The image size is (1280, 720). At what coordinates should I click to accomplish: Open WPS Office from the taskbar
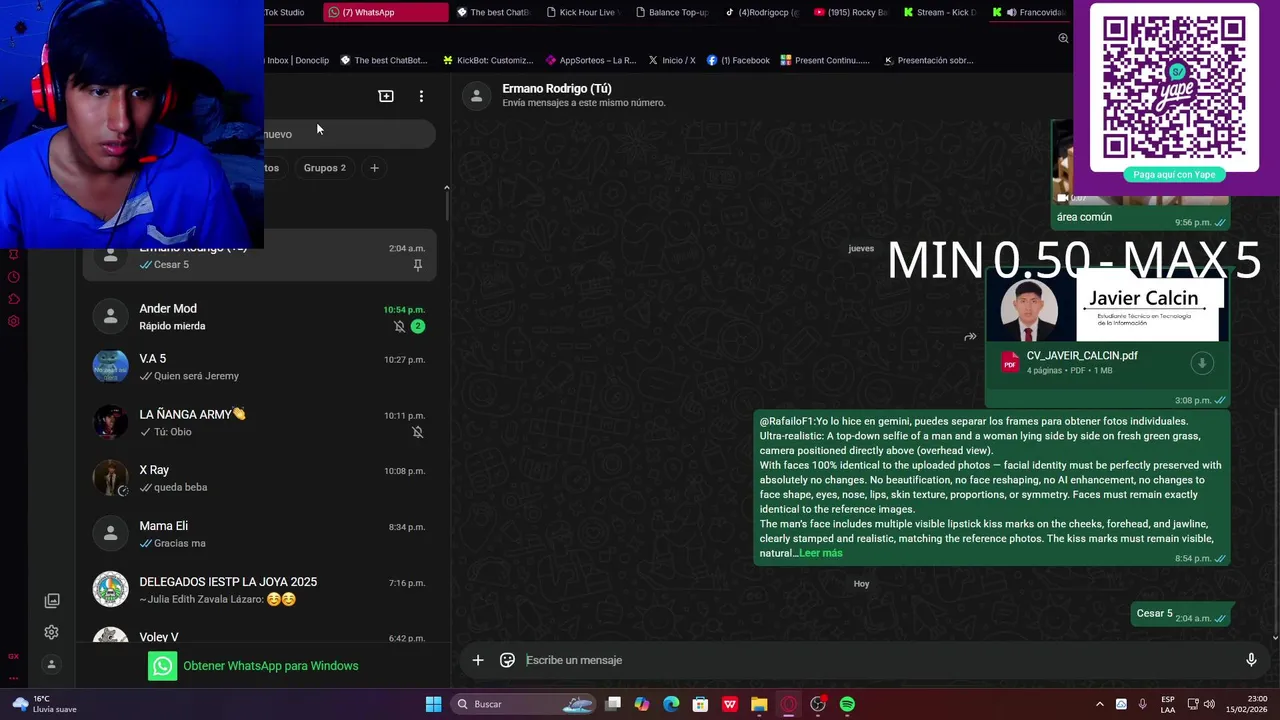point(730,704)
